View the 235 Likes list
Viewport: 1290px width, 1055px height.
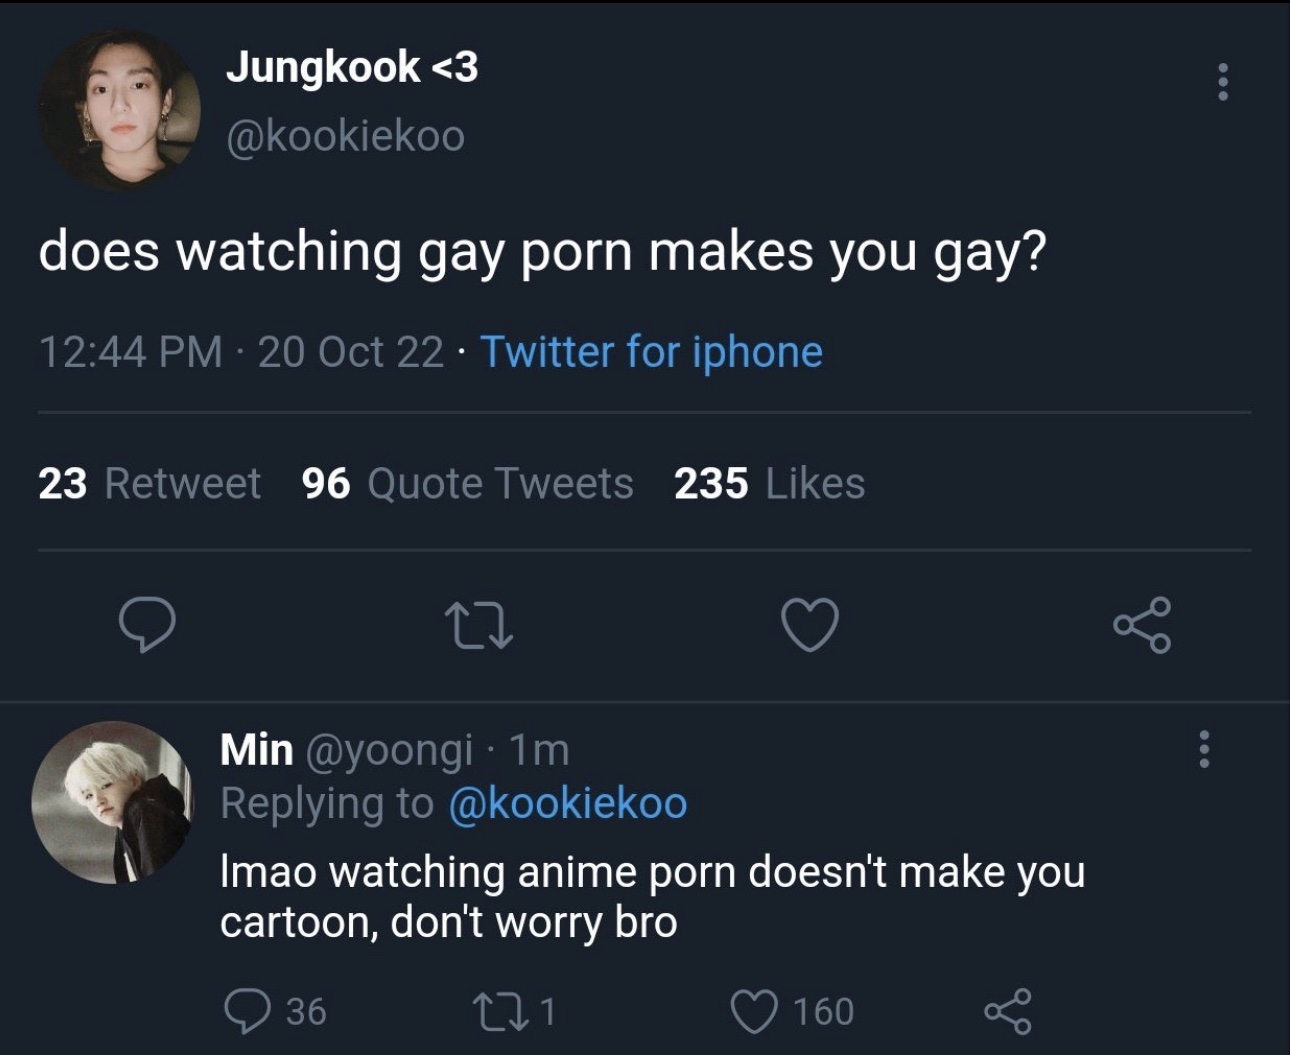click(769, 484)
